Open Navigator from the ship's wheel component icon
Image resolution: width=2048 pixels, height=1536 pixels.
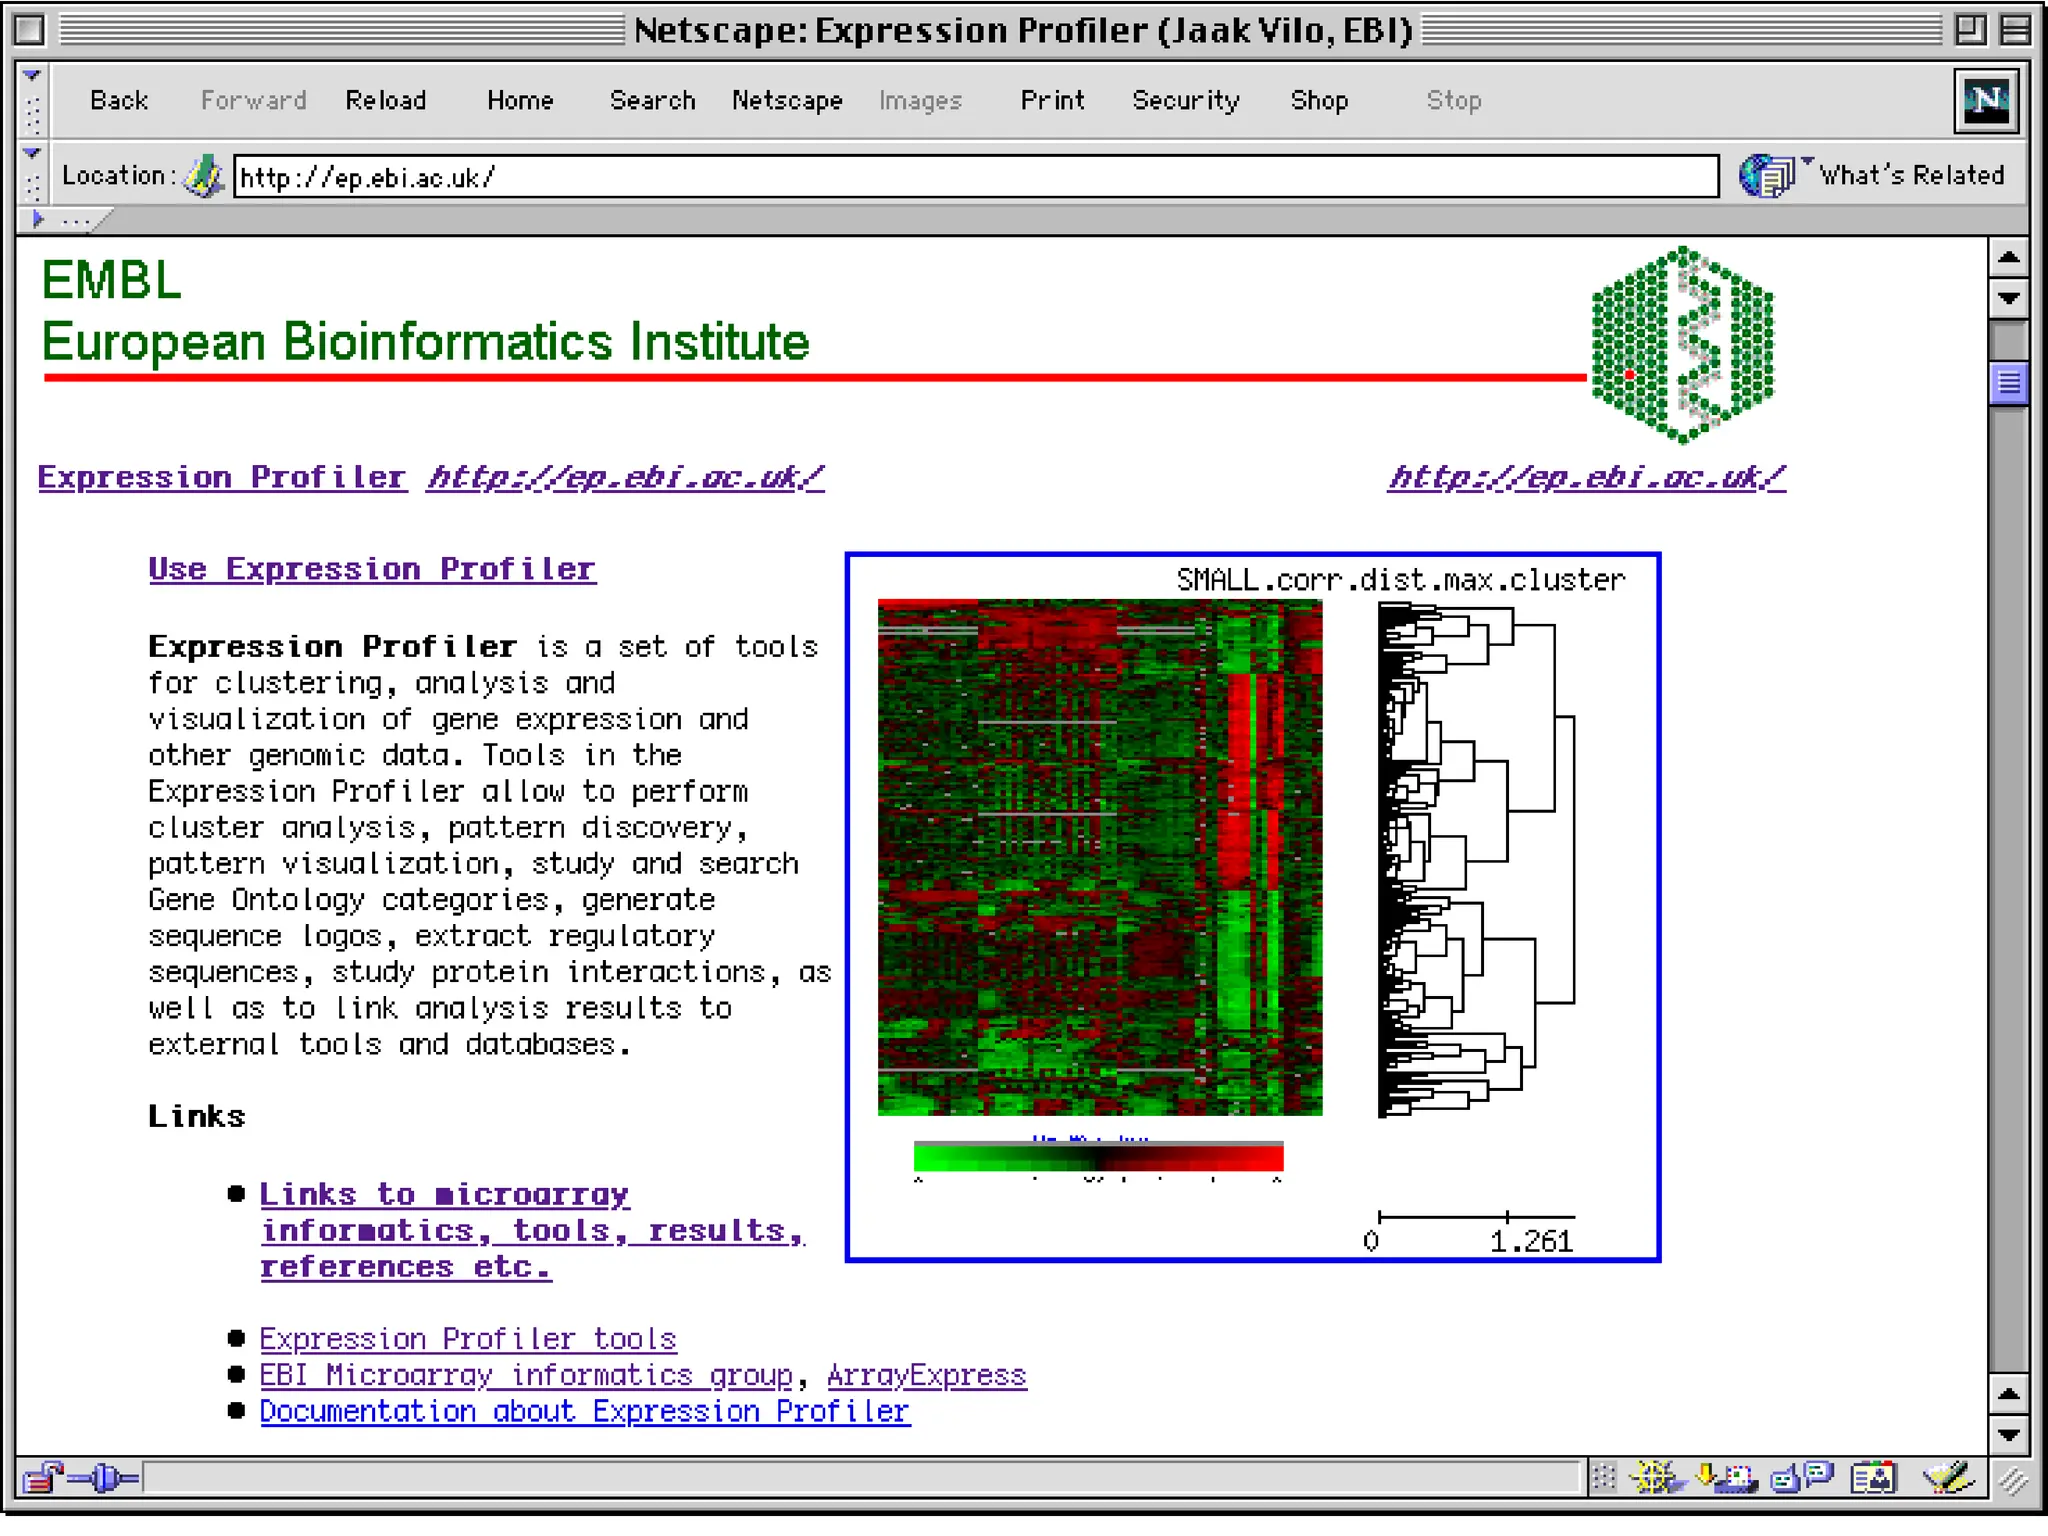click(1655, 1477)
